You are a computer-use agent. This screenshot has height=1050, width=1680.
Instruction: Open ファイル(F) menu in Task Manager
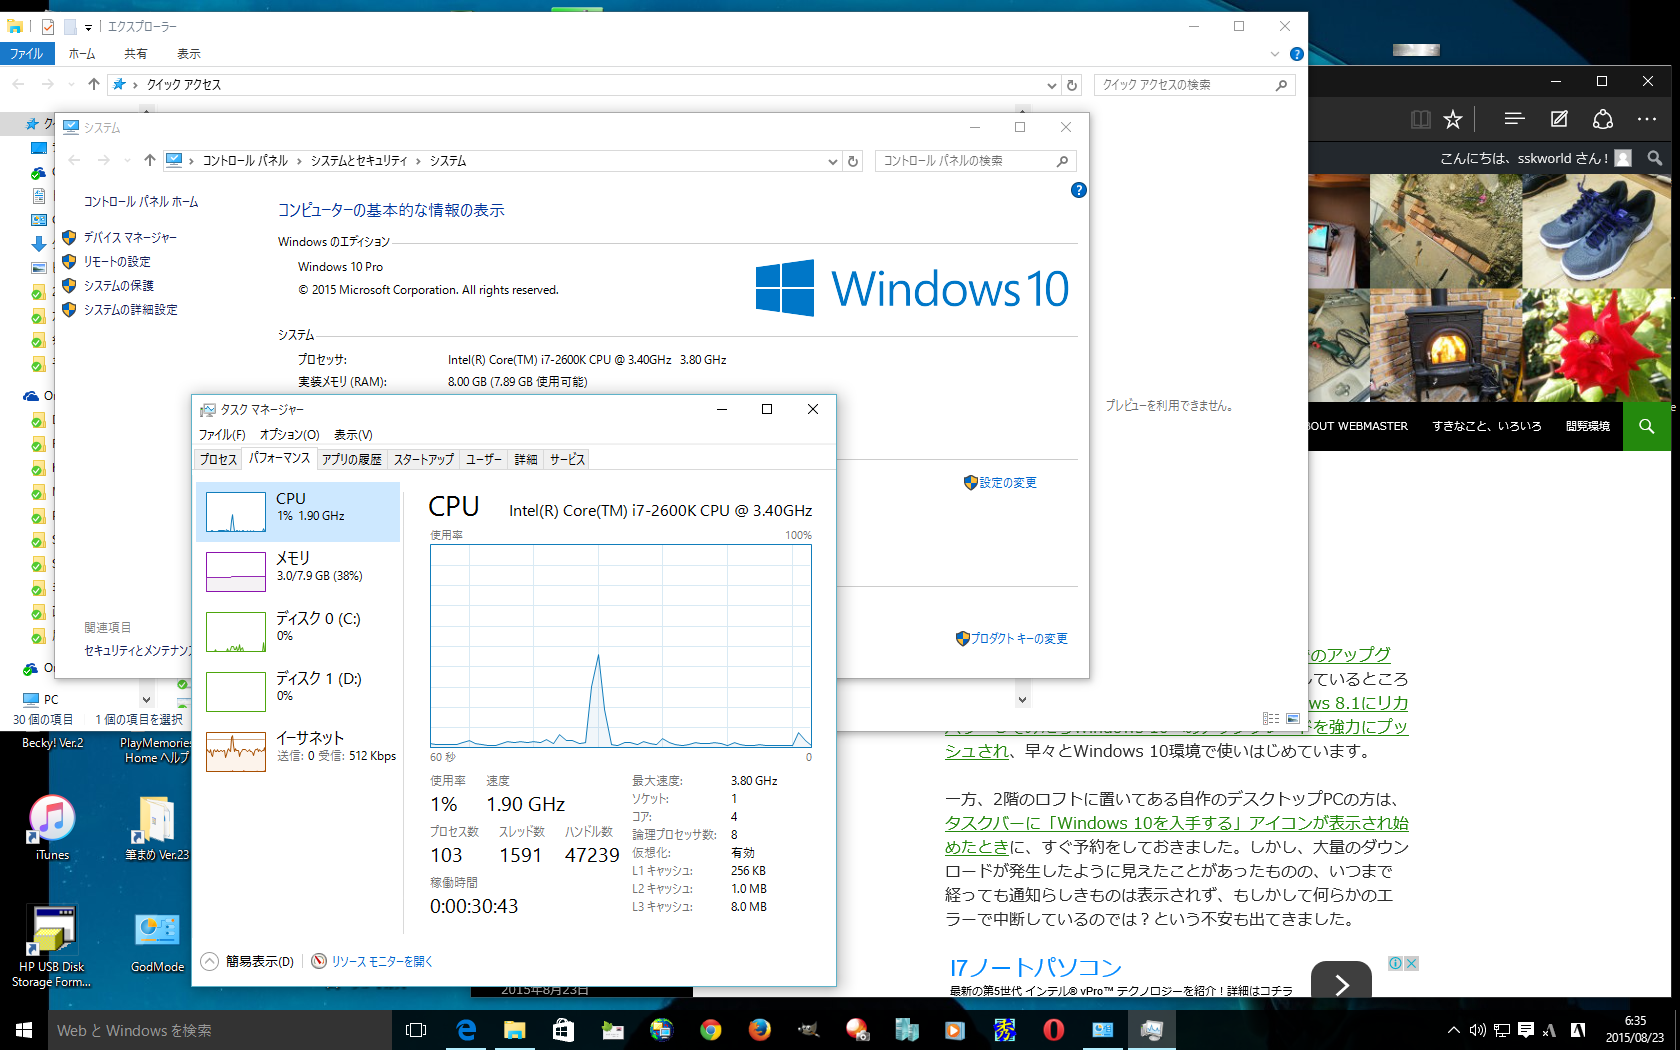pyautogui.click(x=222, y=435)
